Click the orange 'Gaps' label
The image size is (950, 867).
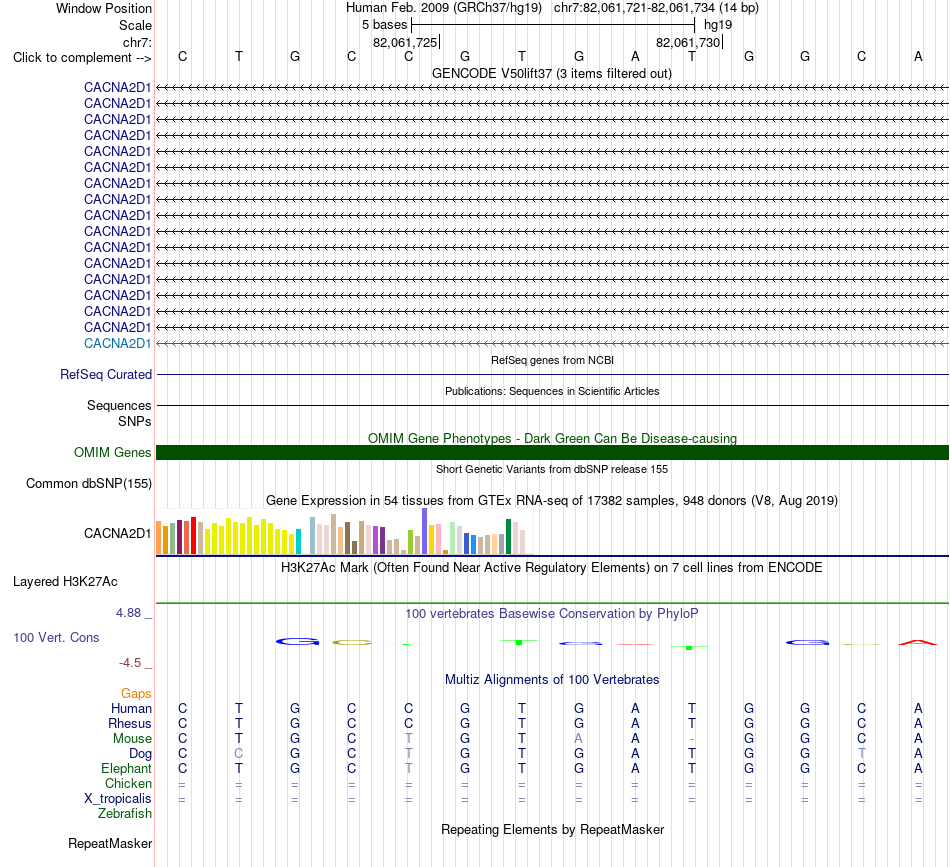coord(136,693)
